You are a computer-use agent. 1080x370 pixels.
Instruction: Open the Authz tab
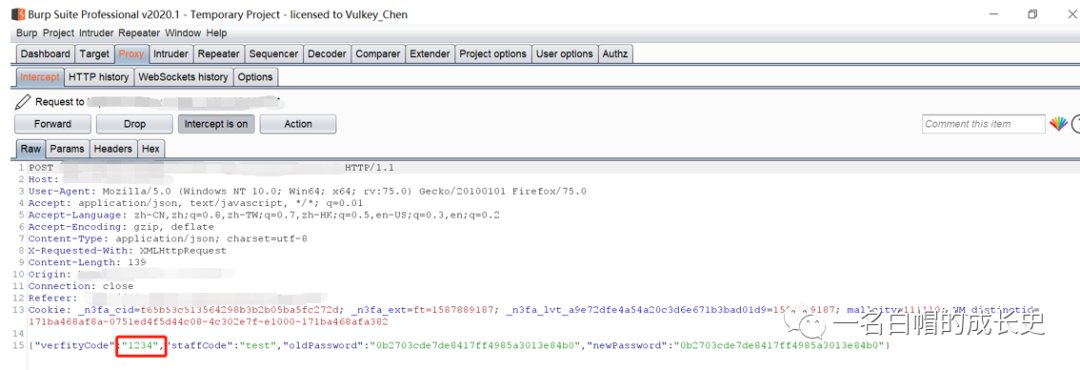point(615,54)
